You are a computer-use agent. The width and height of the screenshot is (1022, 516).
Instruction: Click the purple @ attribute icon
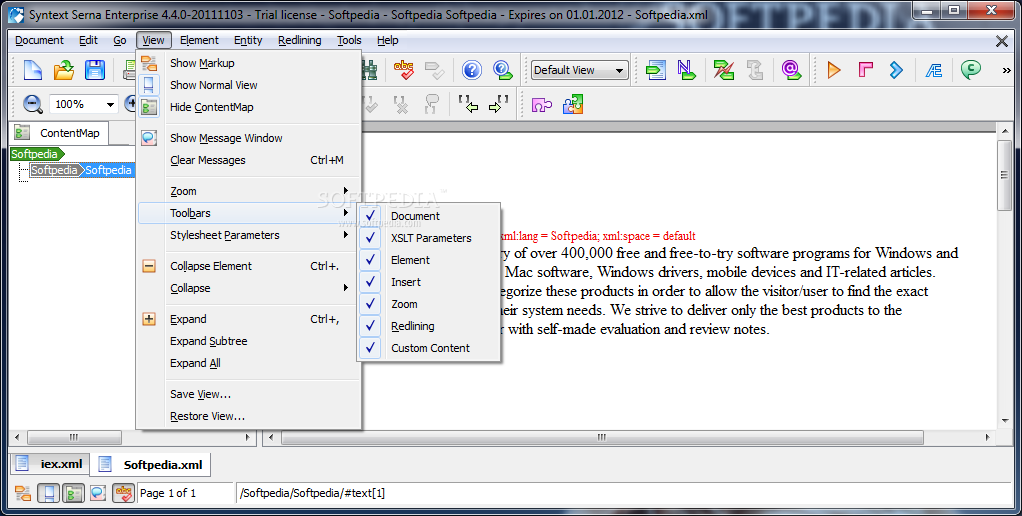tap(791, 70)
